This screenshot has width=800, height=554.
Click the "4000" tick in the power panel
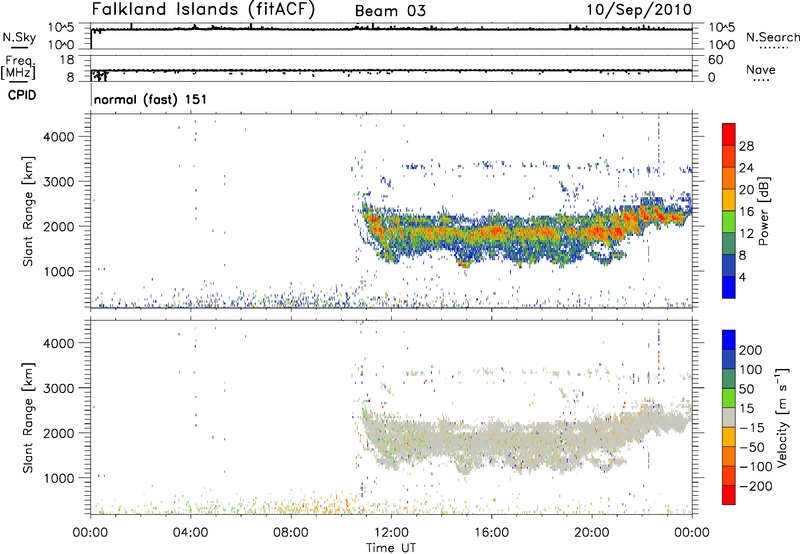59,137
